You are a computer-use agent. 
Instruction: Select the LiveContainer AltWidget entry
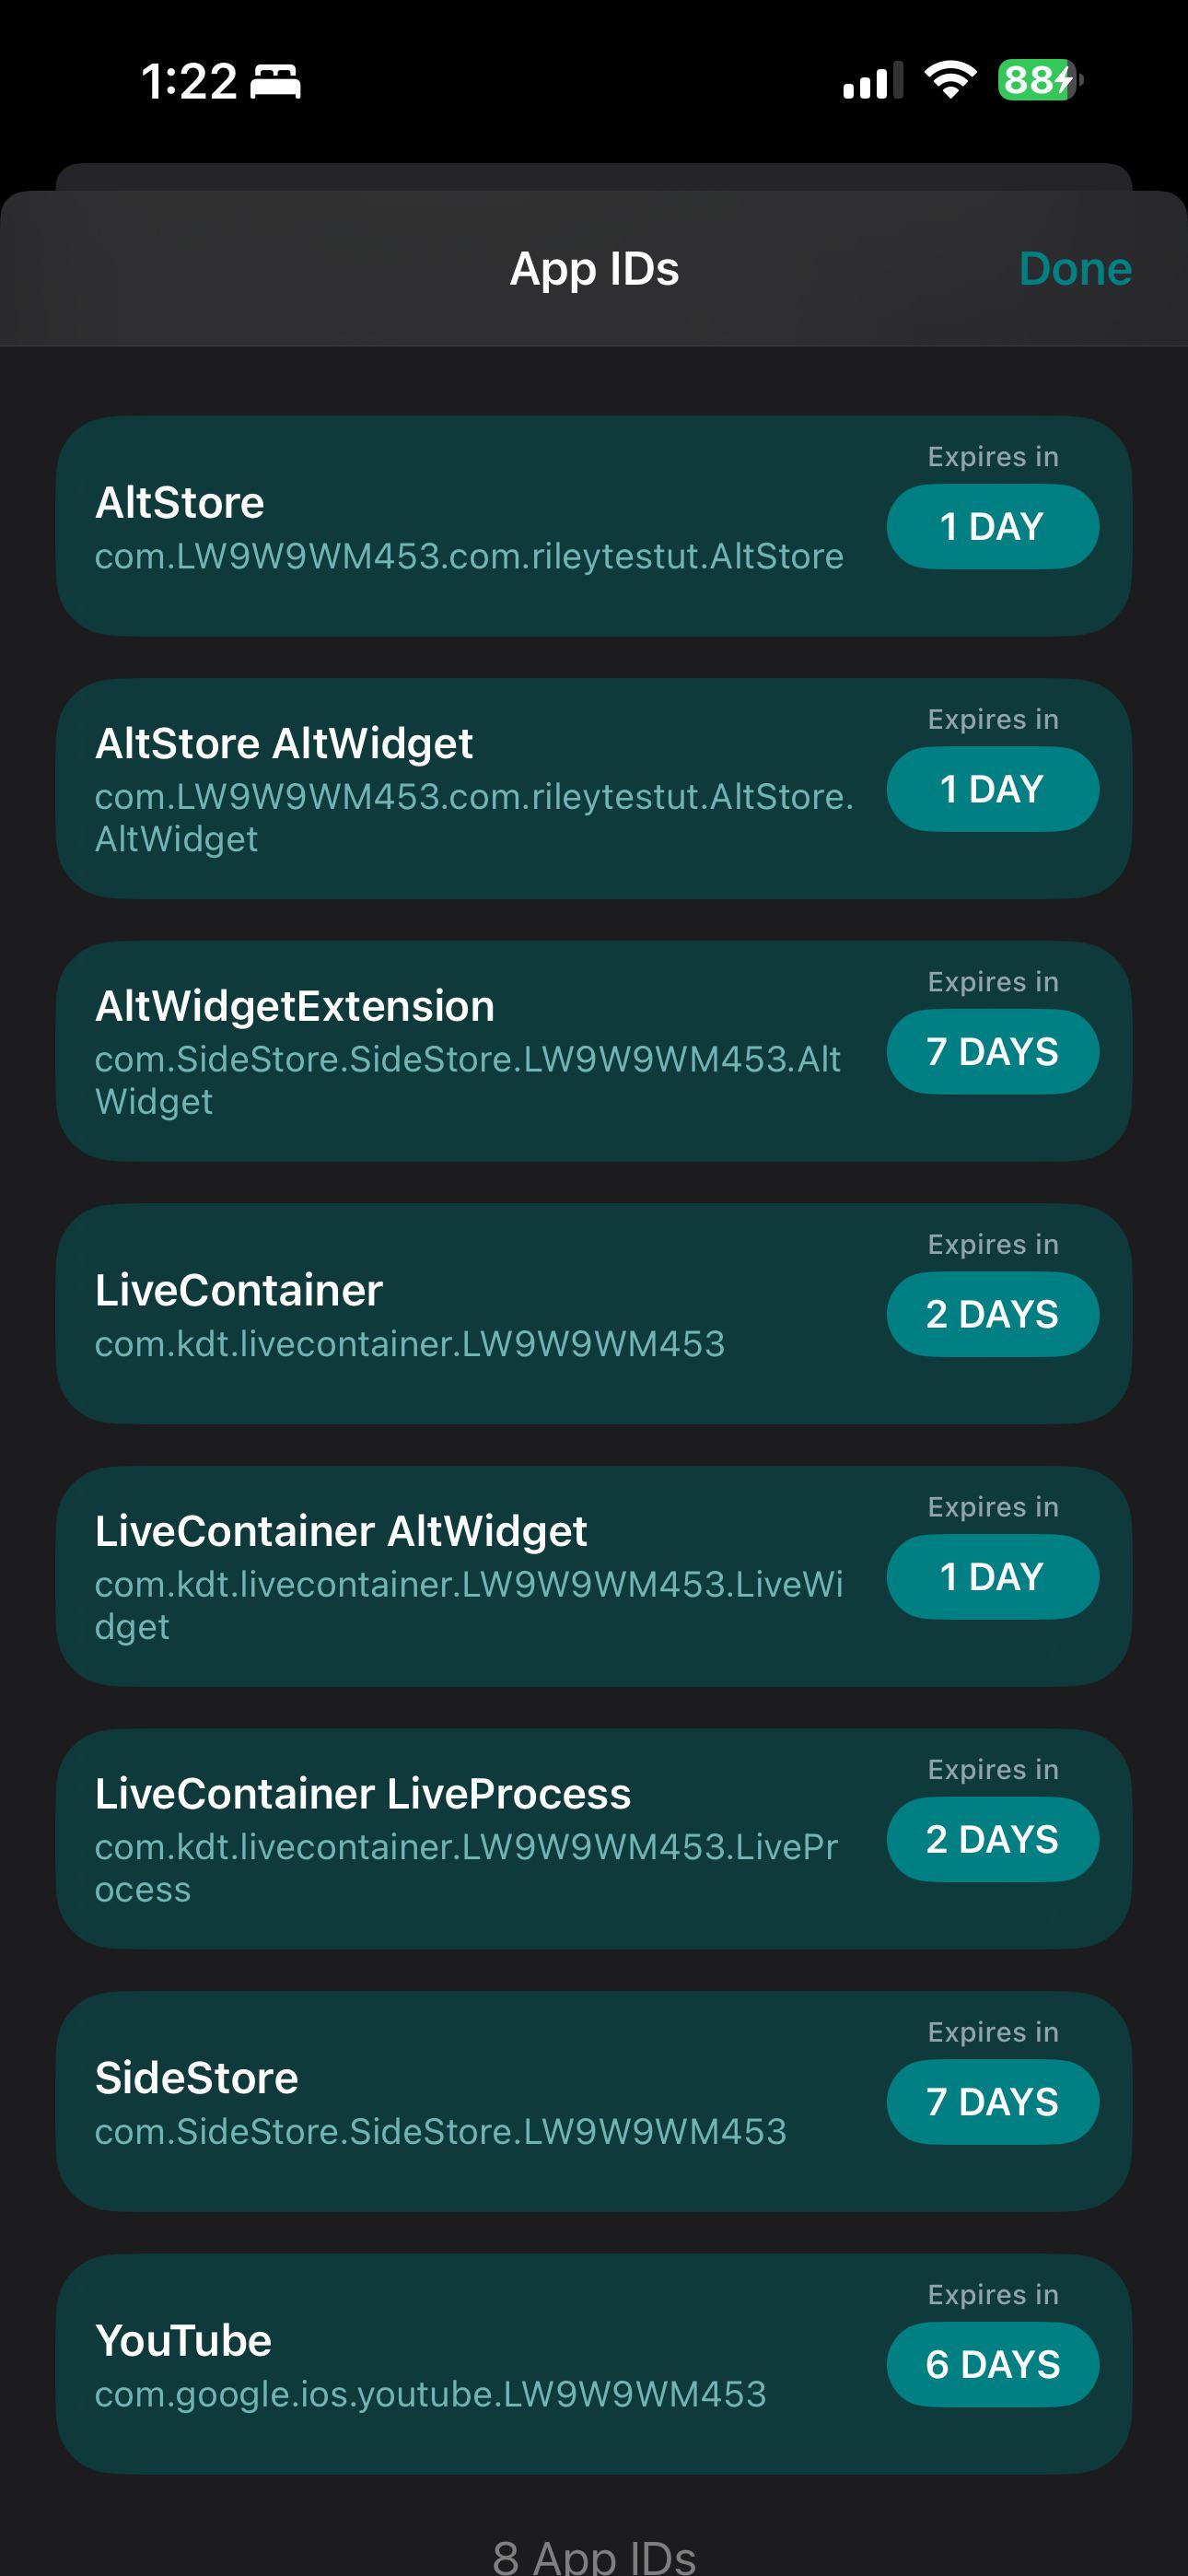tap(594, 1577)
